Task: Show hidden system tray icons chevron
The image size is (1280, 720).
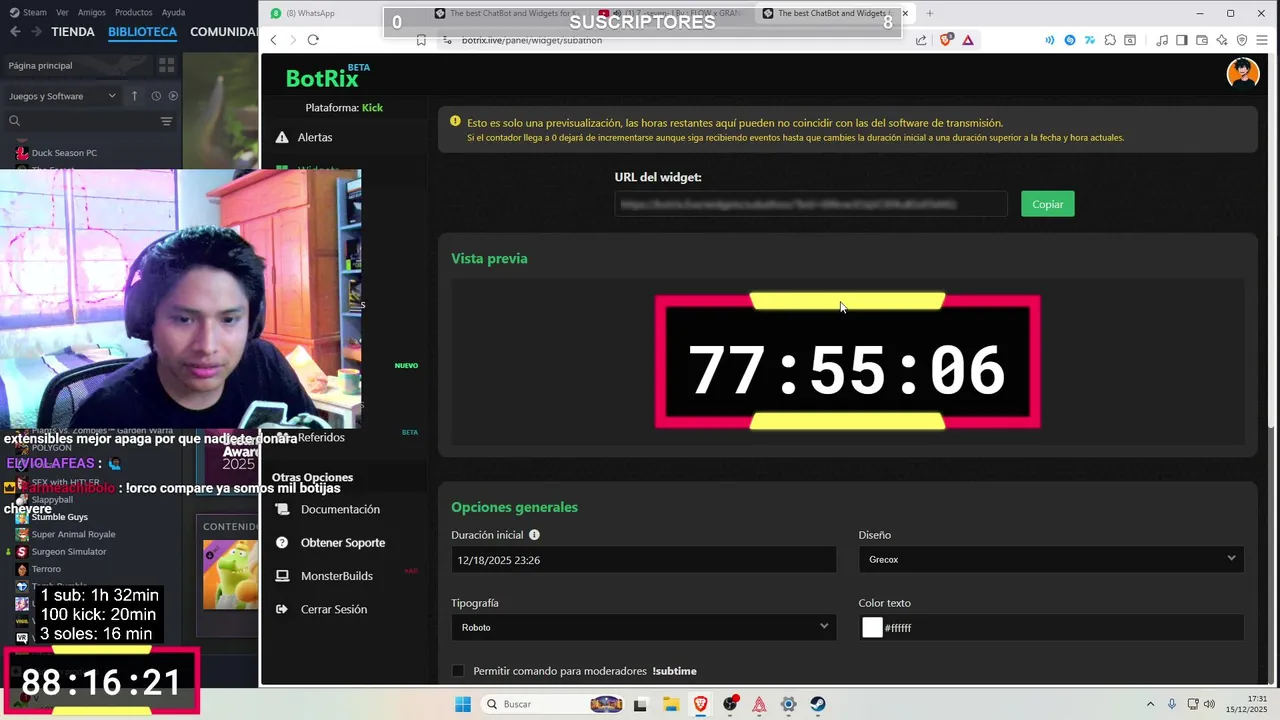Action: [1150, 704]
